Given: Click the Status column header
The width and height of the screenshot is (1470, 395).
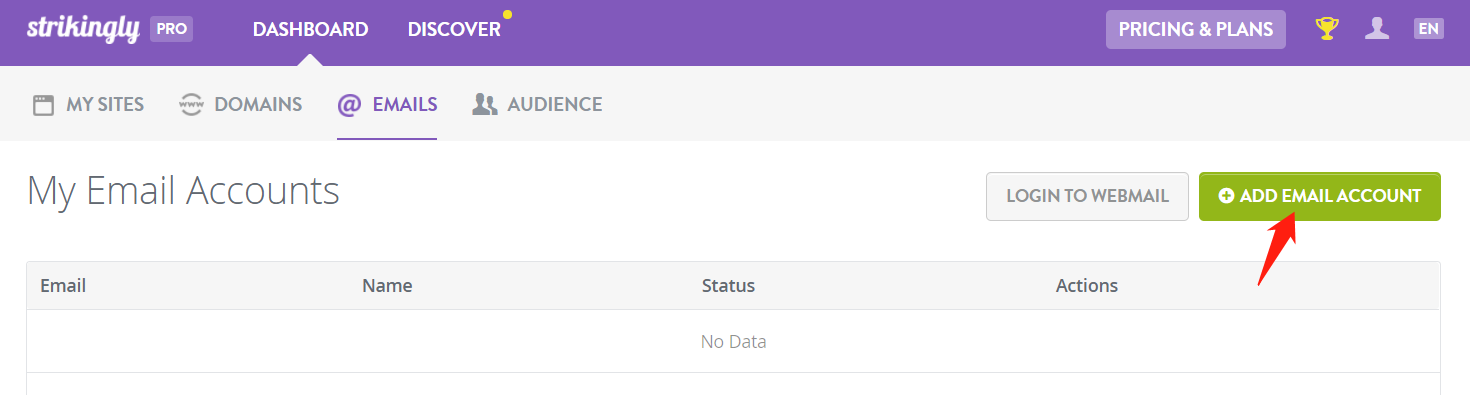Looking at the screenshot, I should coord(728,286).
